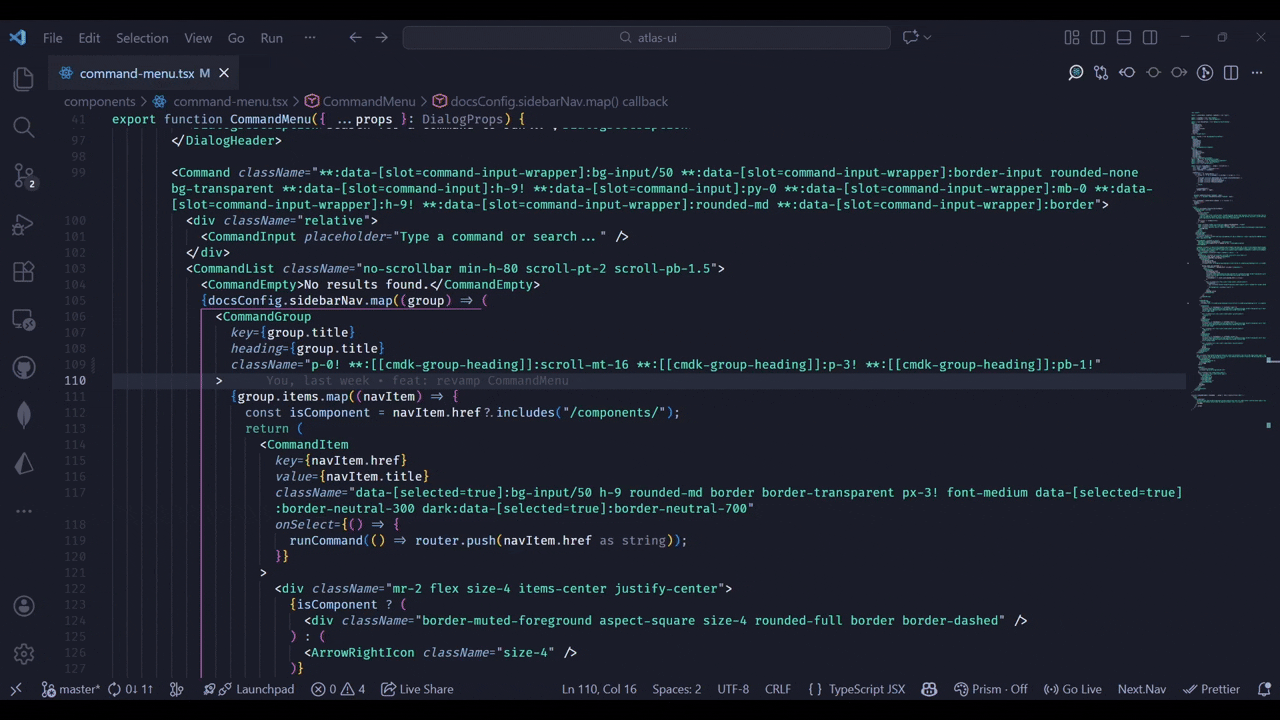Toggle the Primary Side Bar visibility

pos(1098,38)
